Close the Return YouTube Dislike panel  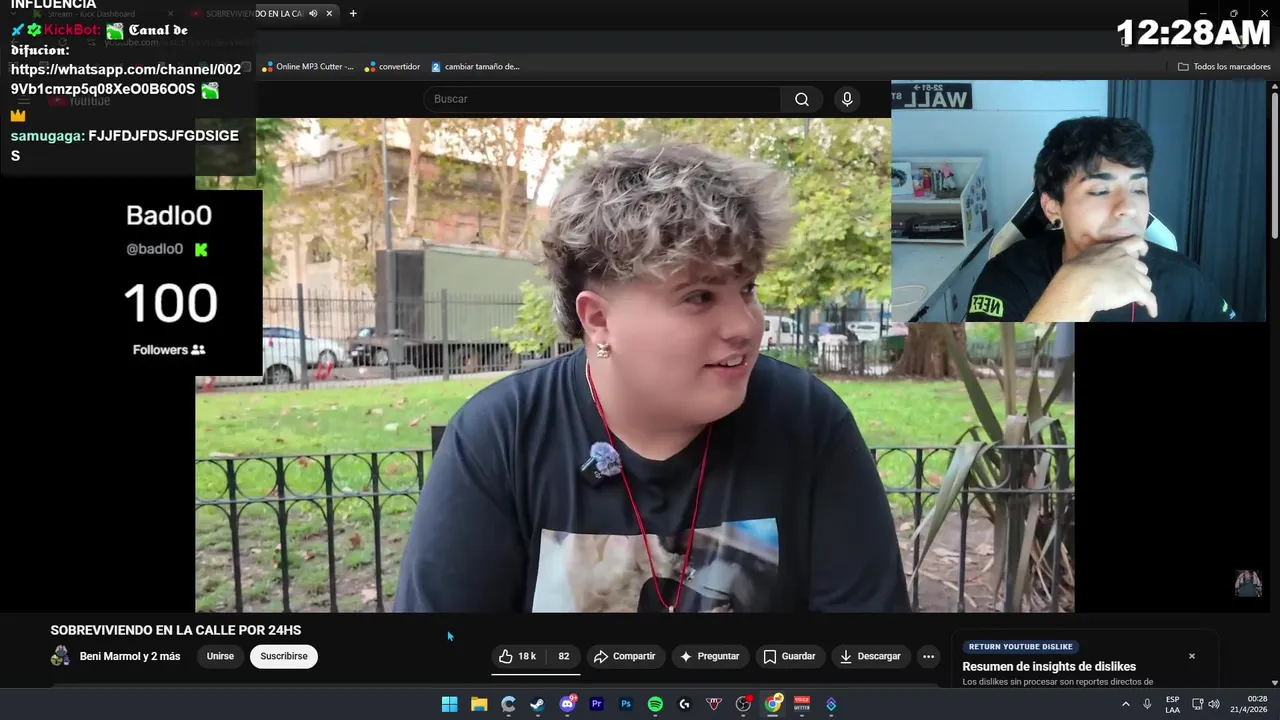click(1192, 656)
